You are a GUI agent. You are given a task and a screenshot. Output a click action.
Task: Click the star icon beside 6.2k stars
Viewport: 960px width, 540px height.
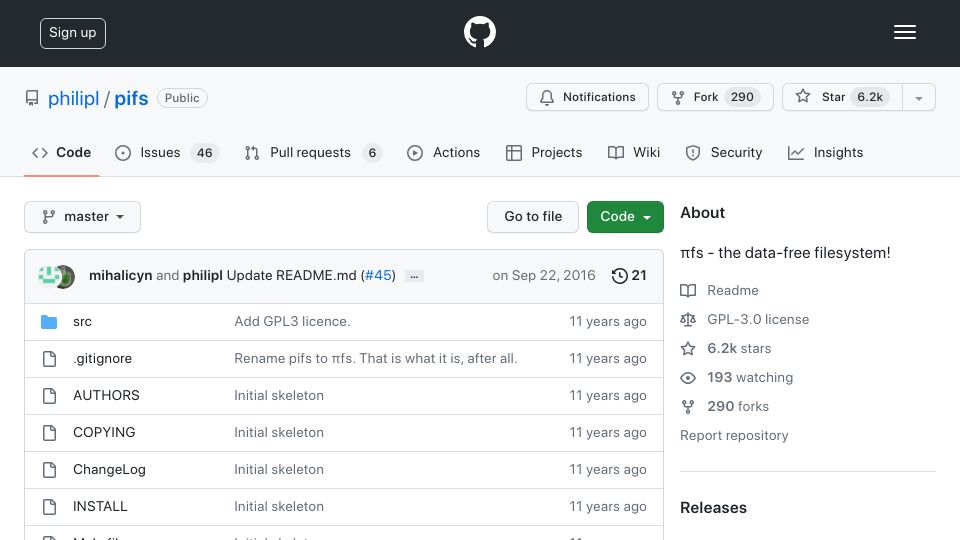[688, 348]
